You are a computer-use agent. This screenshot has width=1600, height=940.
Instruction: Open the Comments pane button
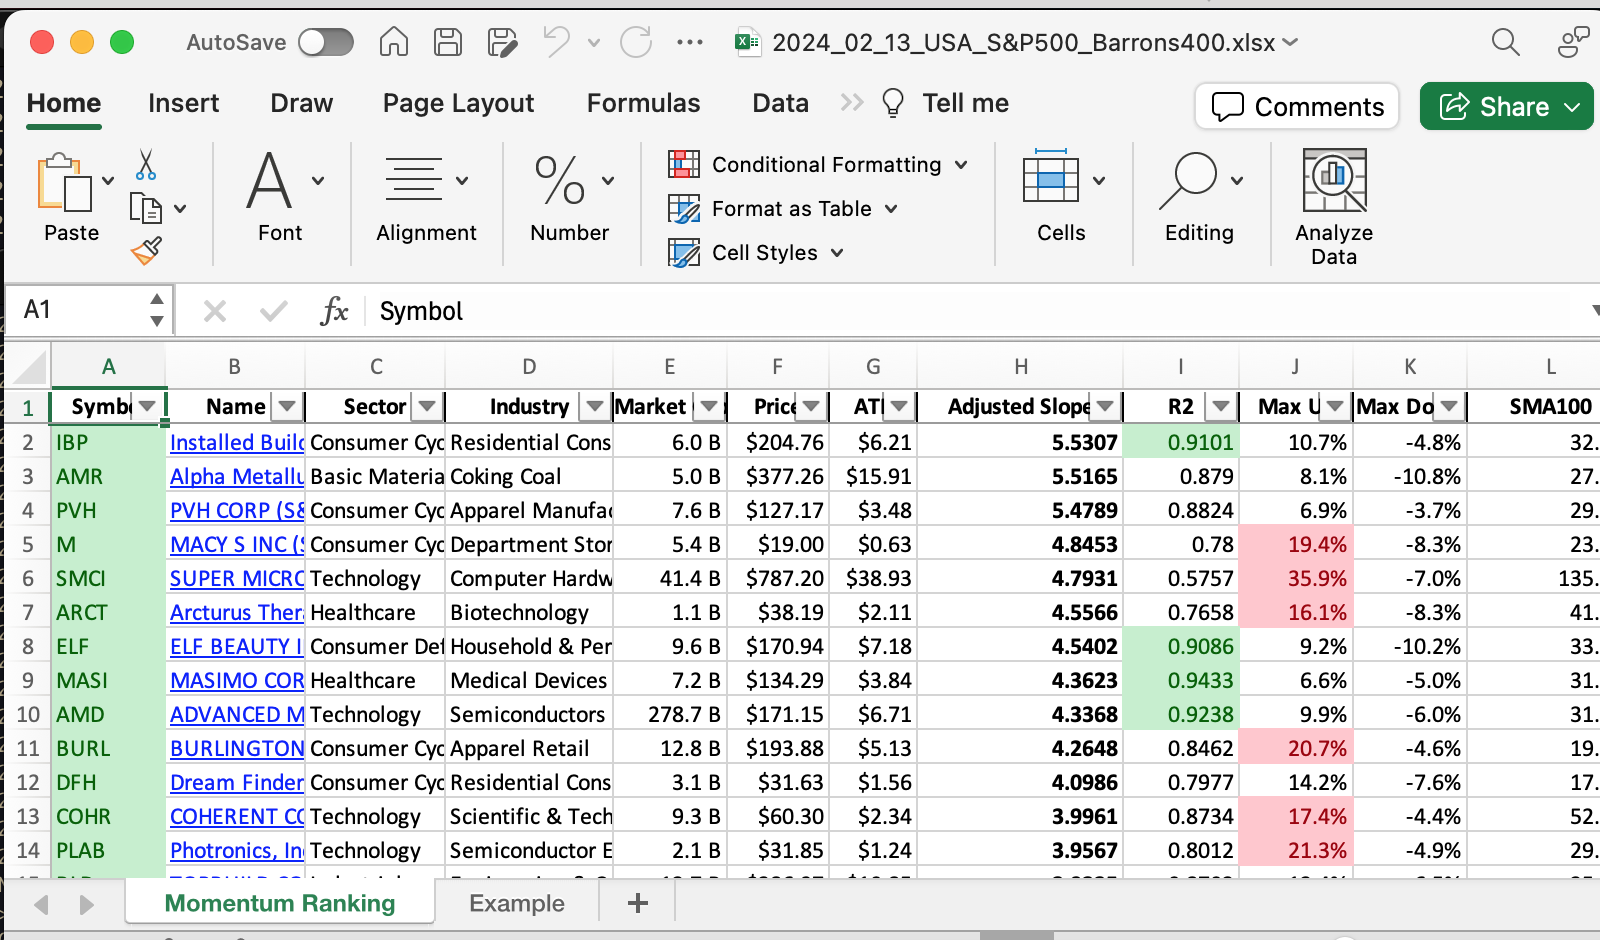(x=1297, y=106)
